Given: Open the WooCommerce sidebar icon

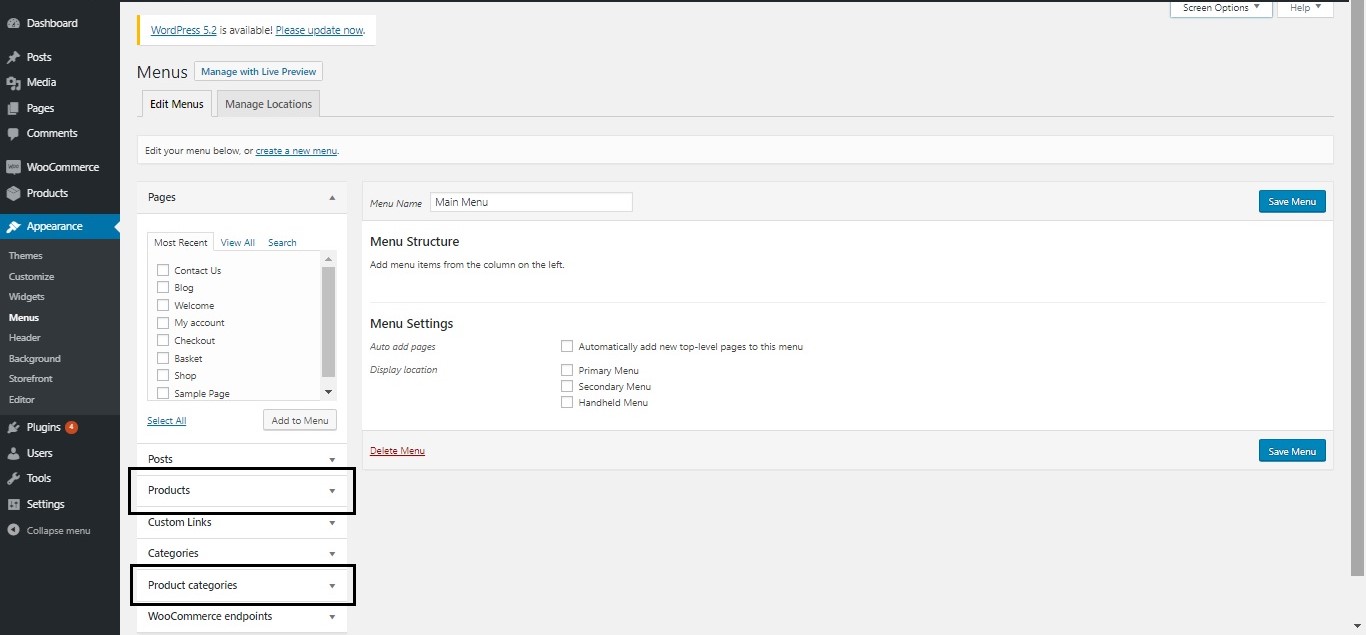Looking at the screenshot, I should tap(13, 166).
